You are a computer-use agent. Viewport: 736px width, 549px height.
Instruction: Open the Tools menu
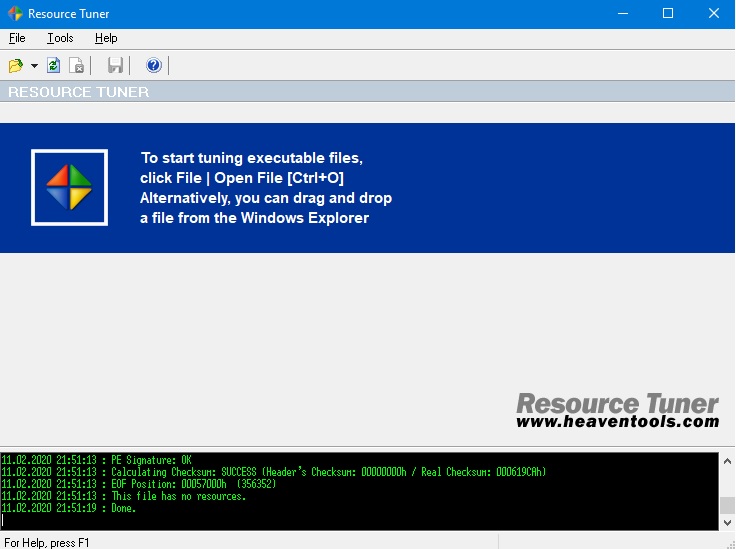coord(60,38)
